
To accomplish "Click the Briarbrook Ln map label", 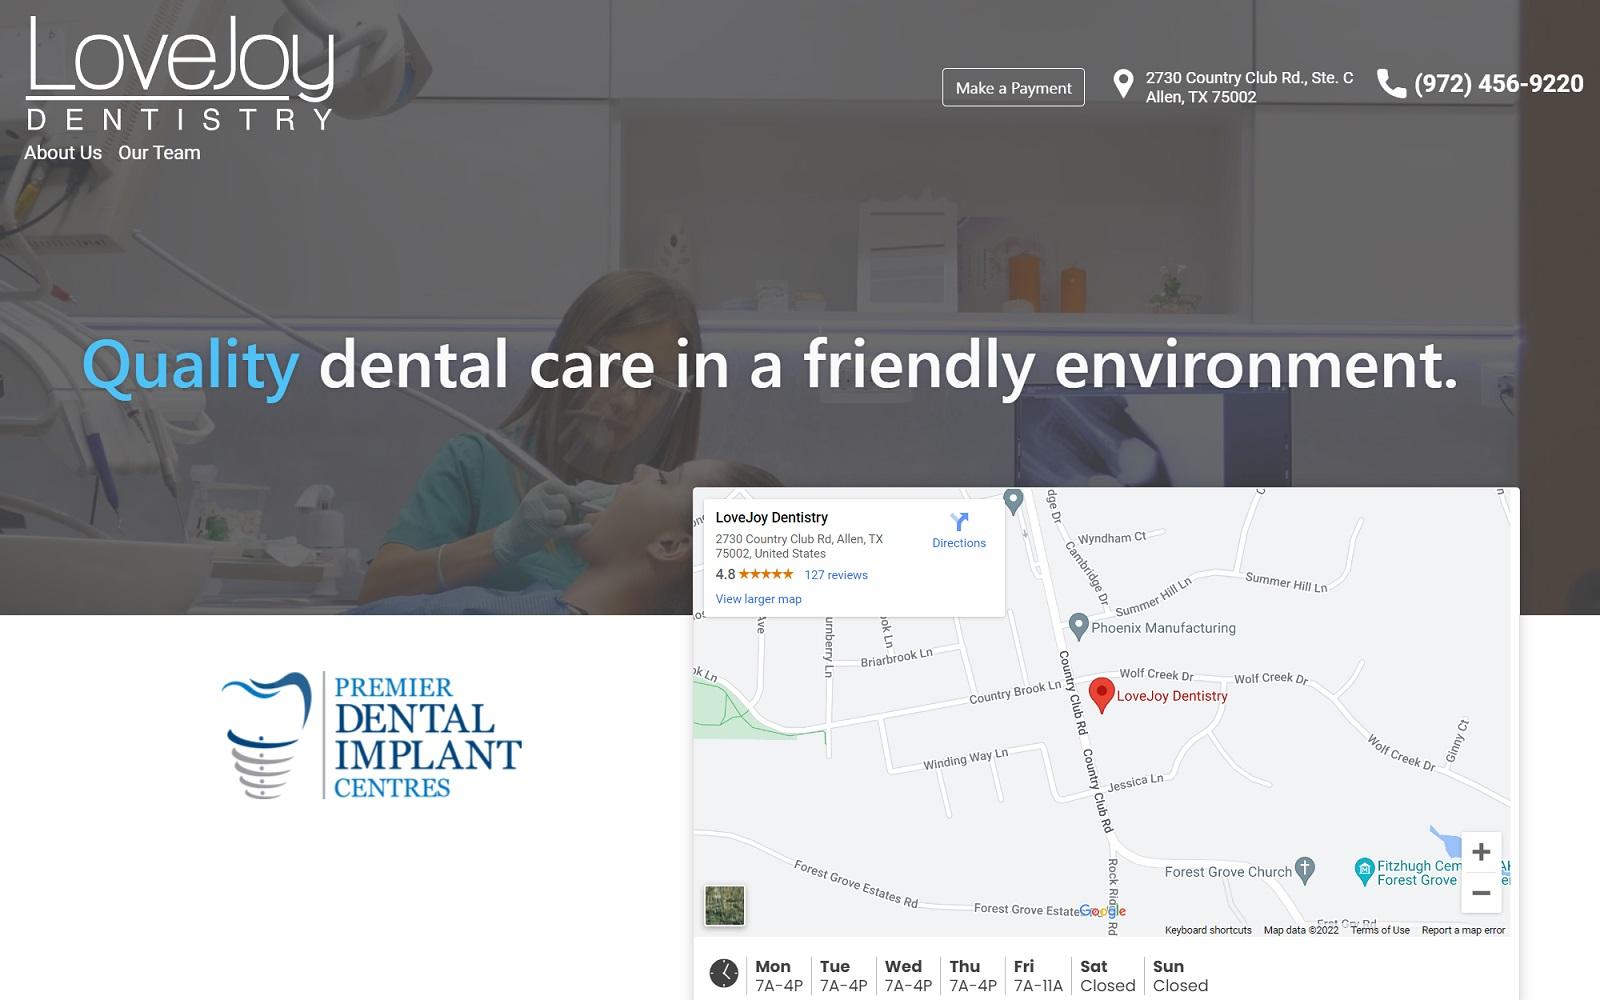I will coord(896,657).
